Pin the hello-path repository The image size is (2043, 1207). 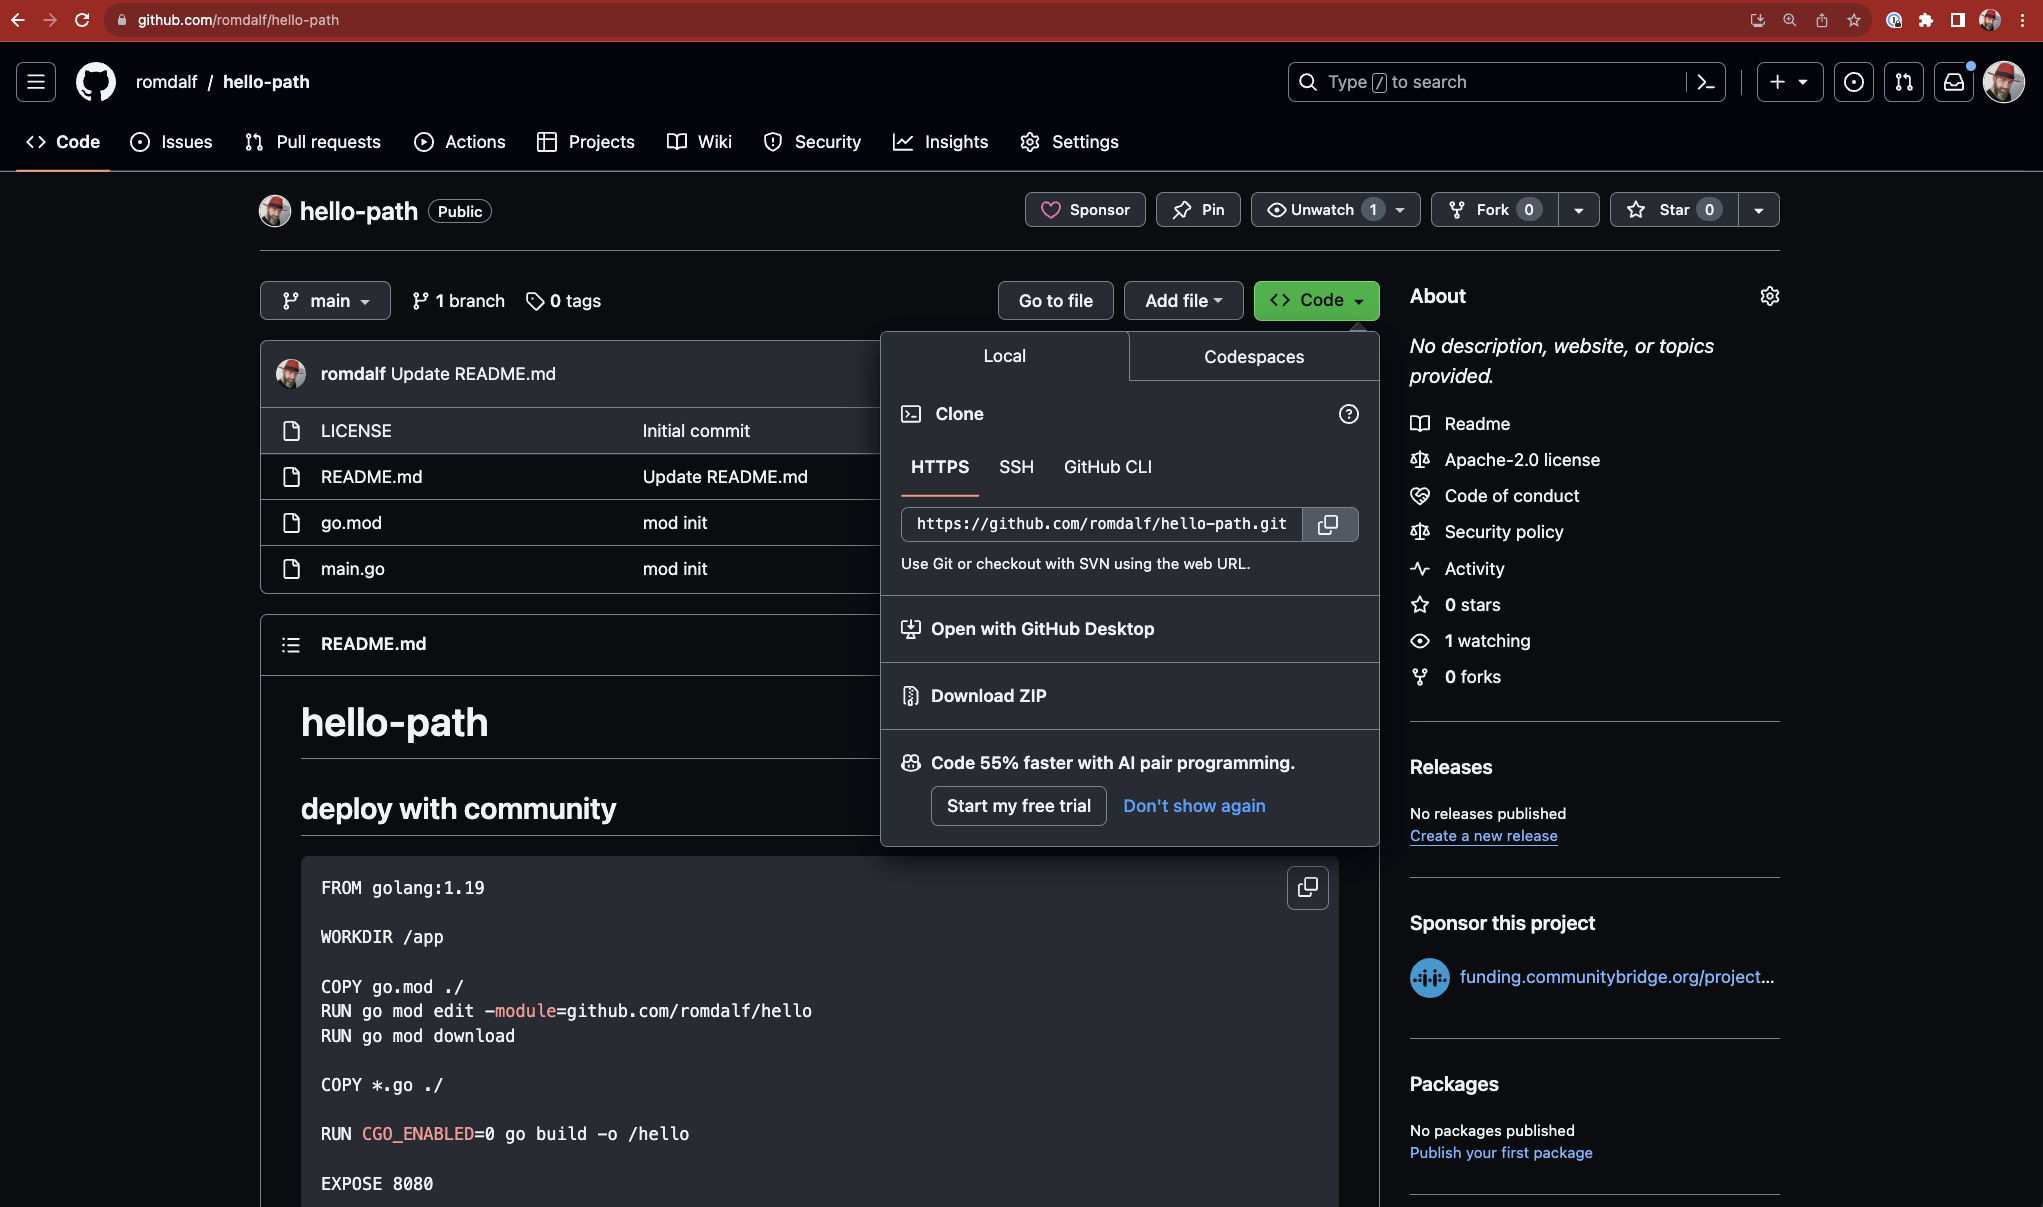click(x=1198, y=210)
